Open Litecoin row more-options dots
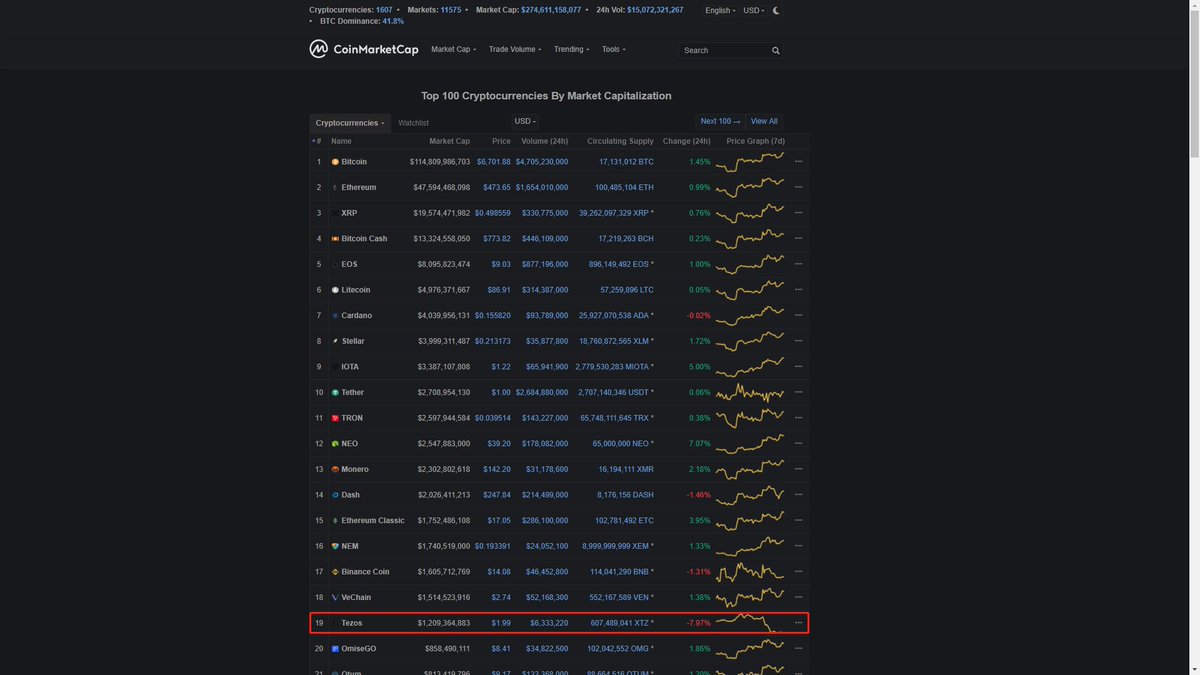Viewport: 1200px width, 675px height. (x=798, y=290)
